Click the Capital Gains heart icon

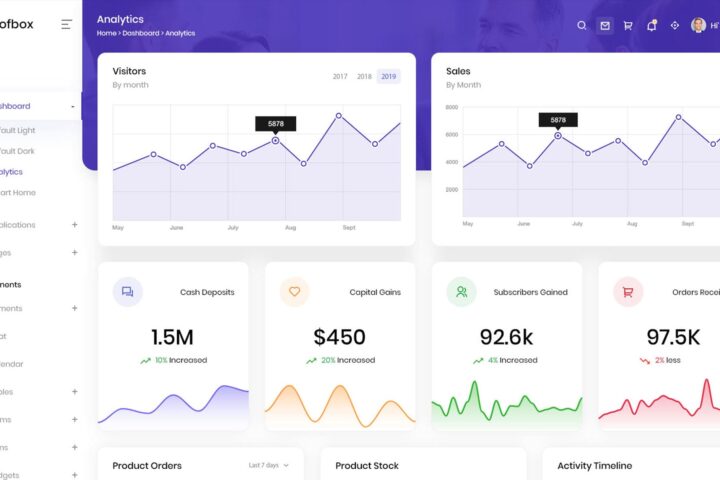pos(294,292)
